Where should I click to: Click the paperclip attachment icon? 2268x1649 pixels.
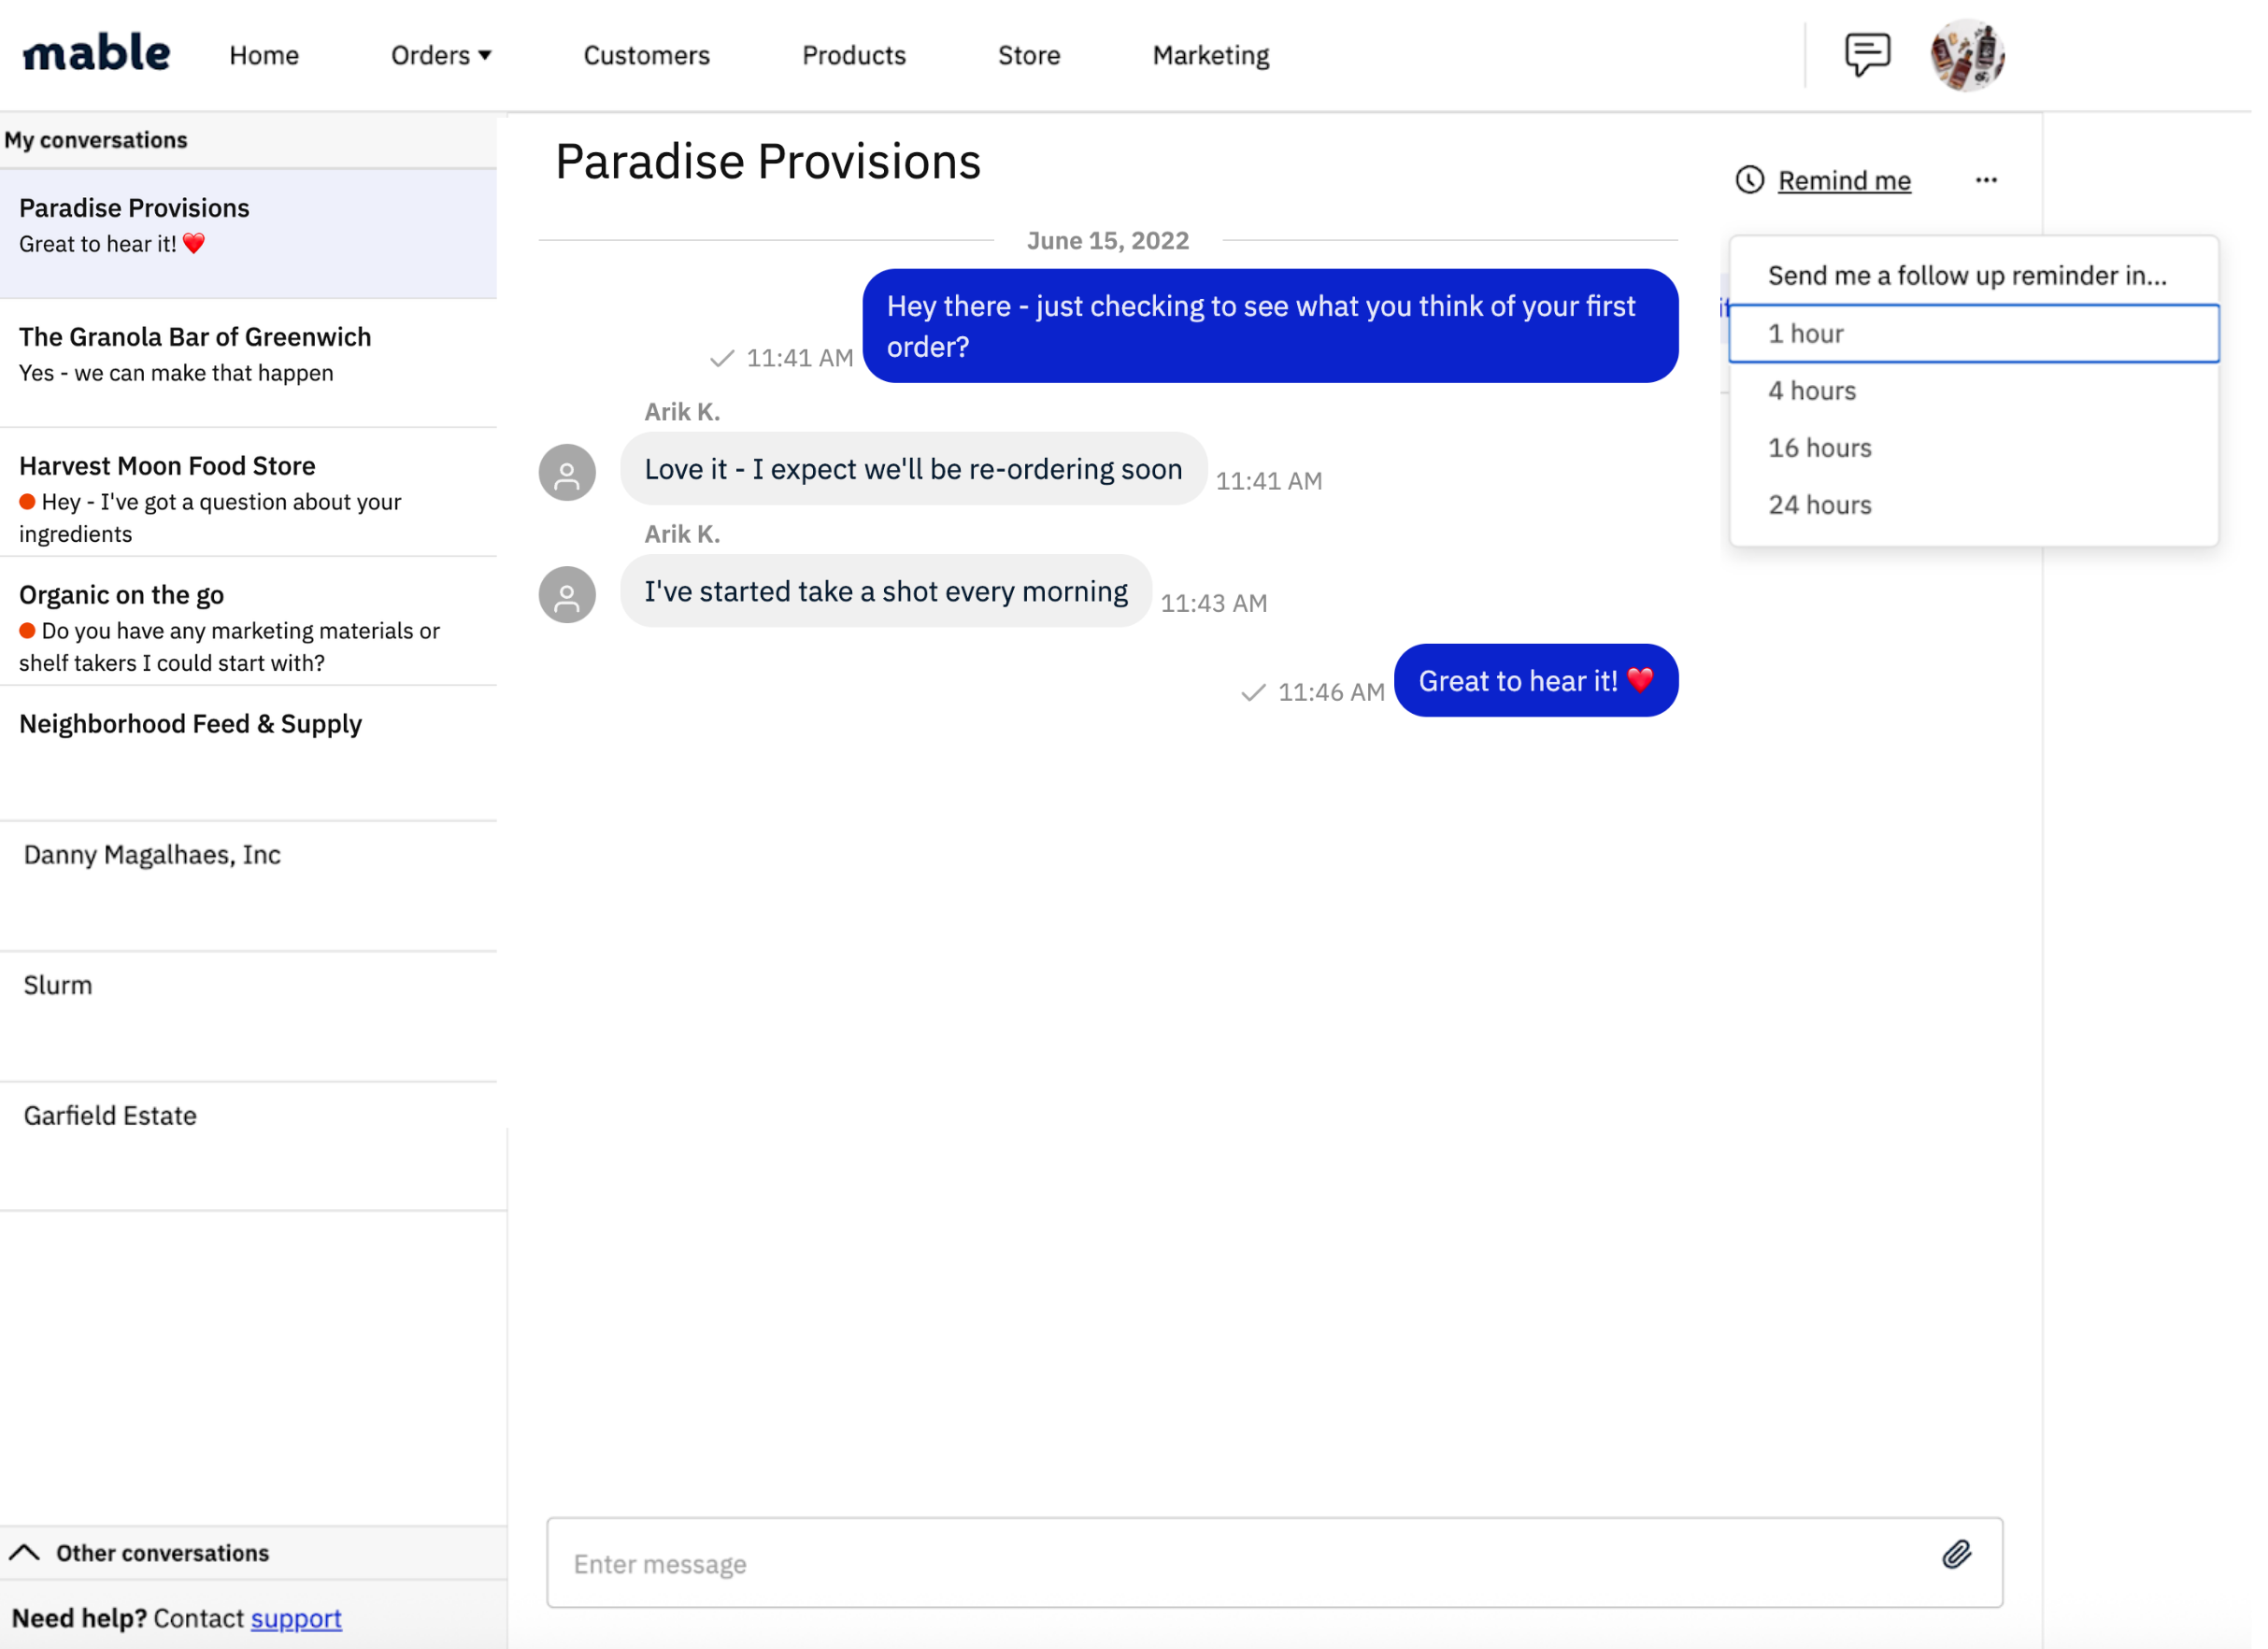[1957, 1554]
